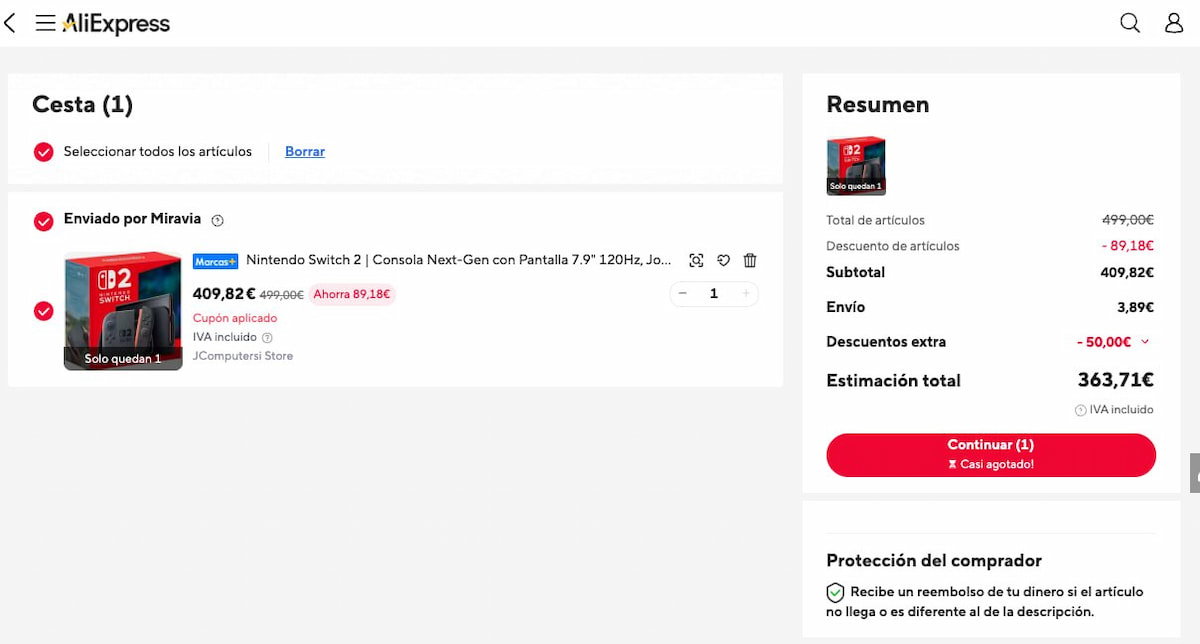Decrease quantity with minus button
This screenshot has height=644, width=1200.
683,294
